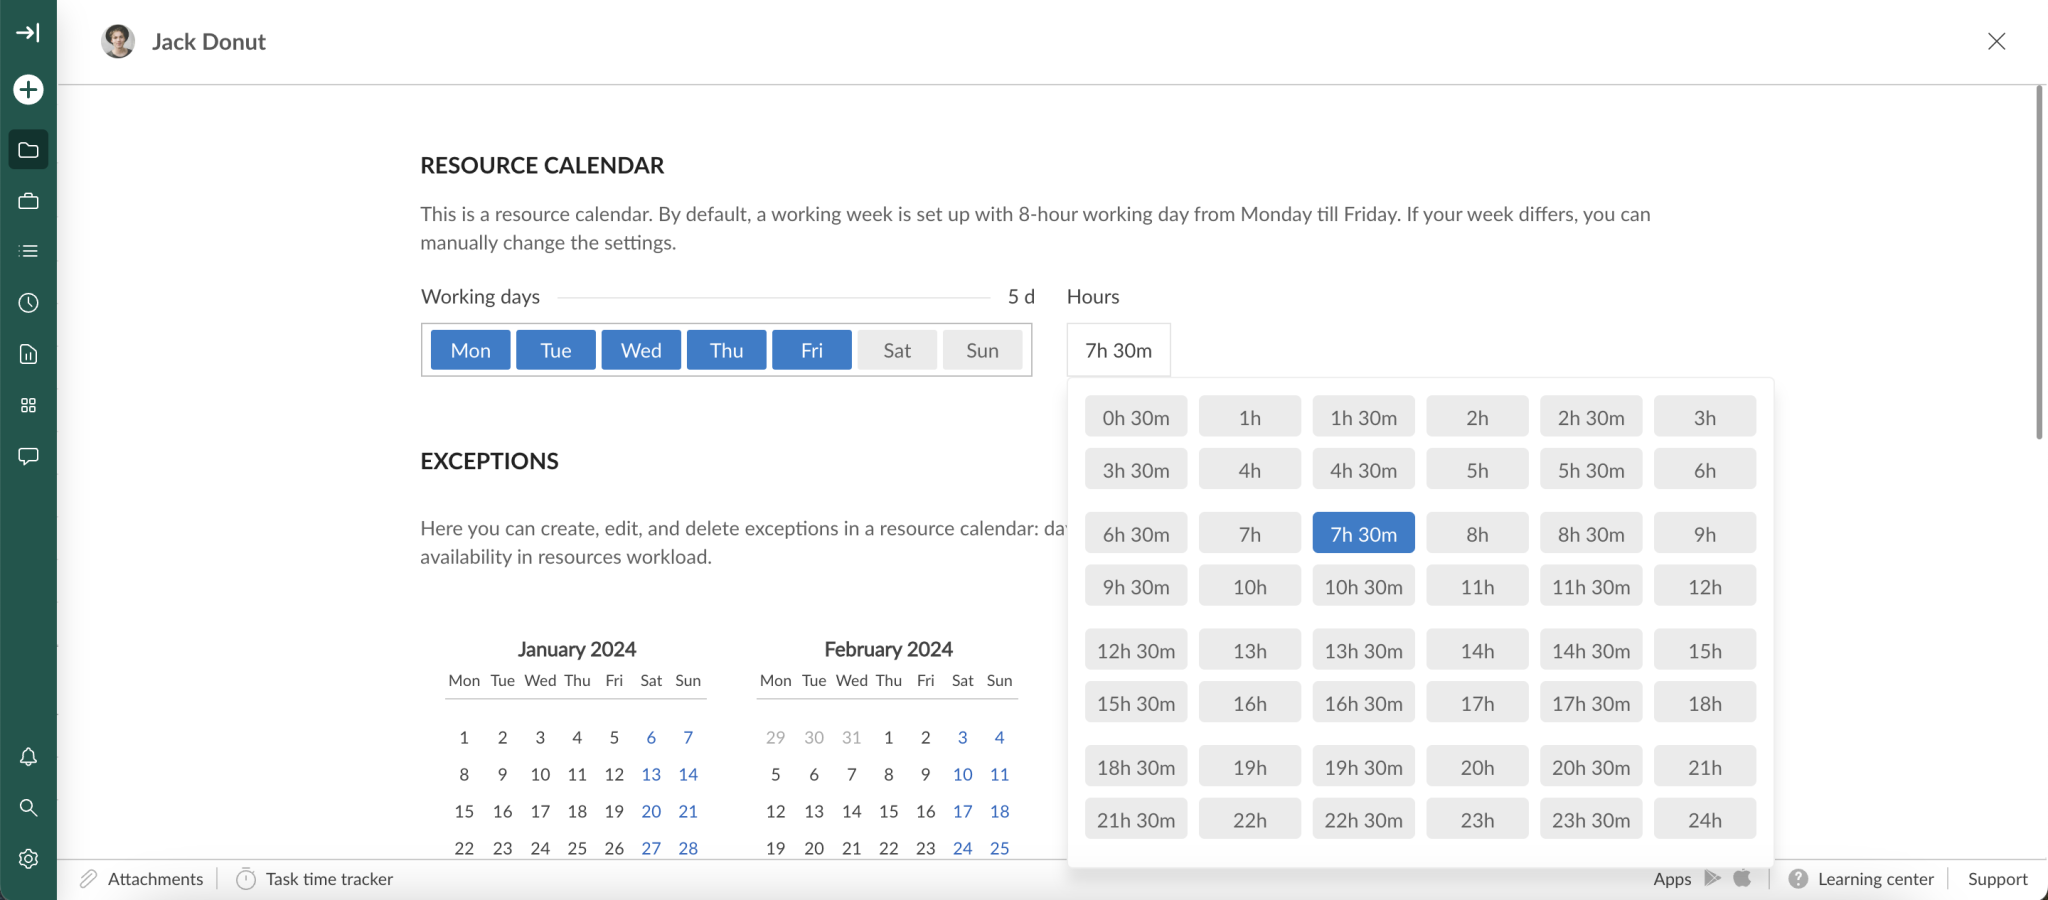Pick 20h 30m from the hours grid
This screenshot has height=900, width=2048.
coord(1591,767)
